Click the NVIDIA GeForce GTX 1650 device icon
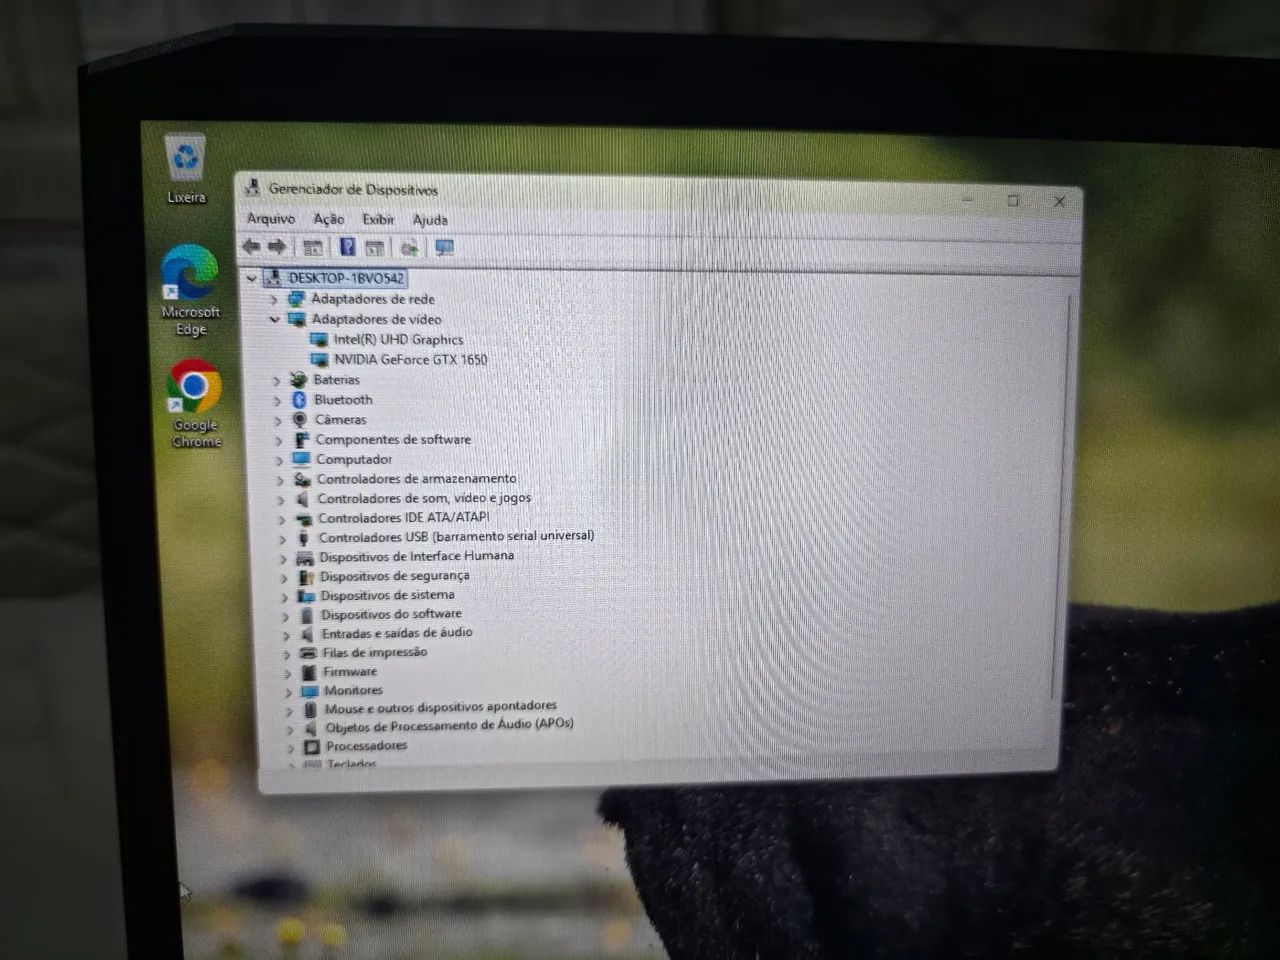1280x960 pixels. [x=320, y=359]
